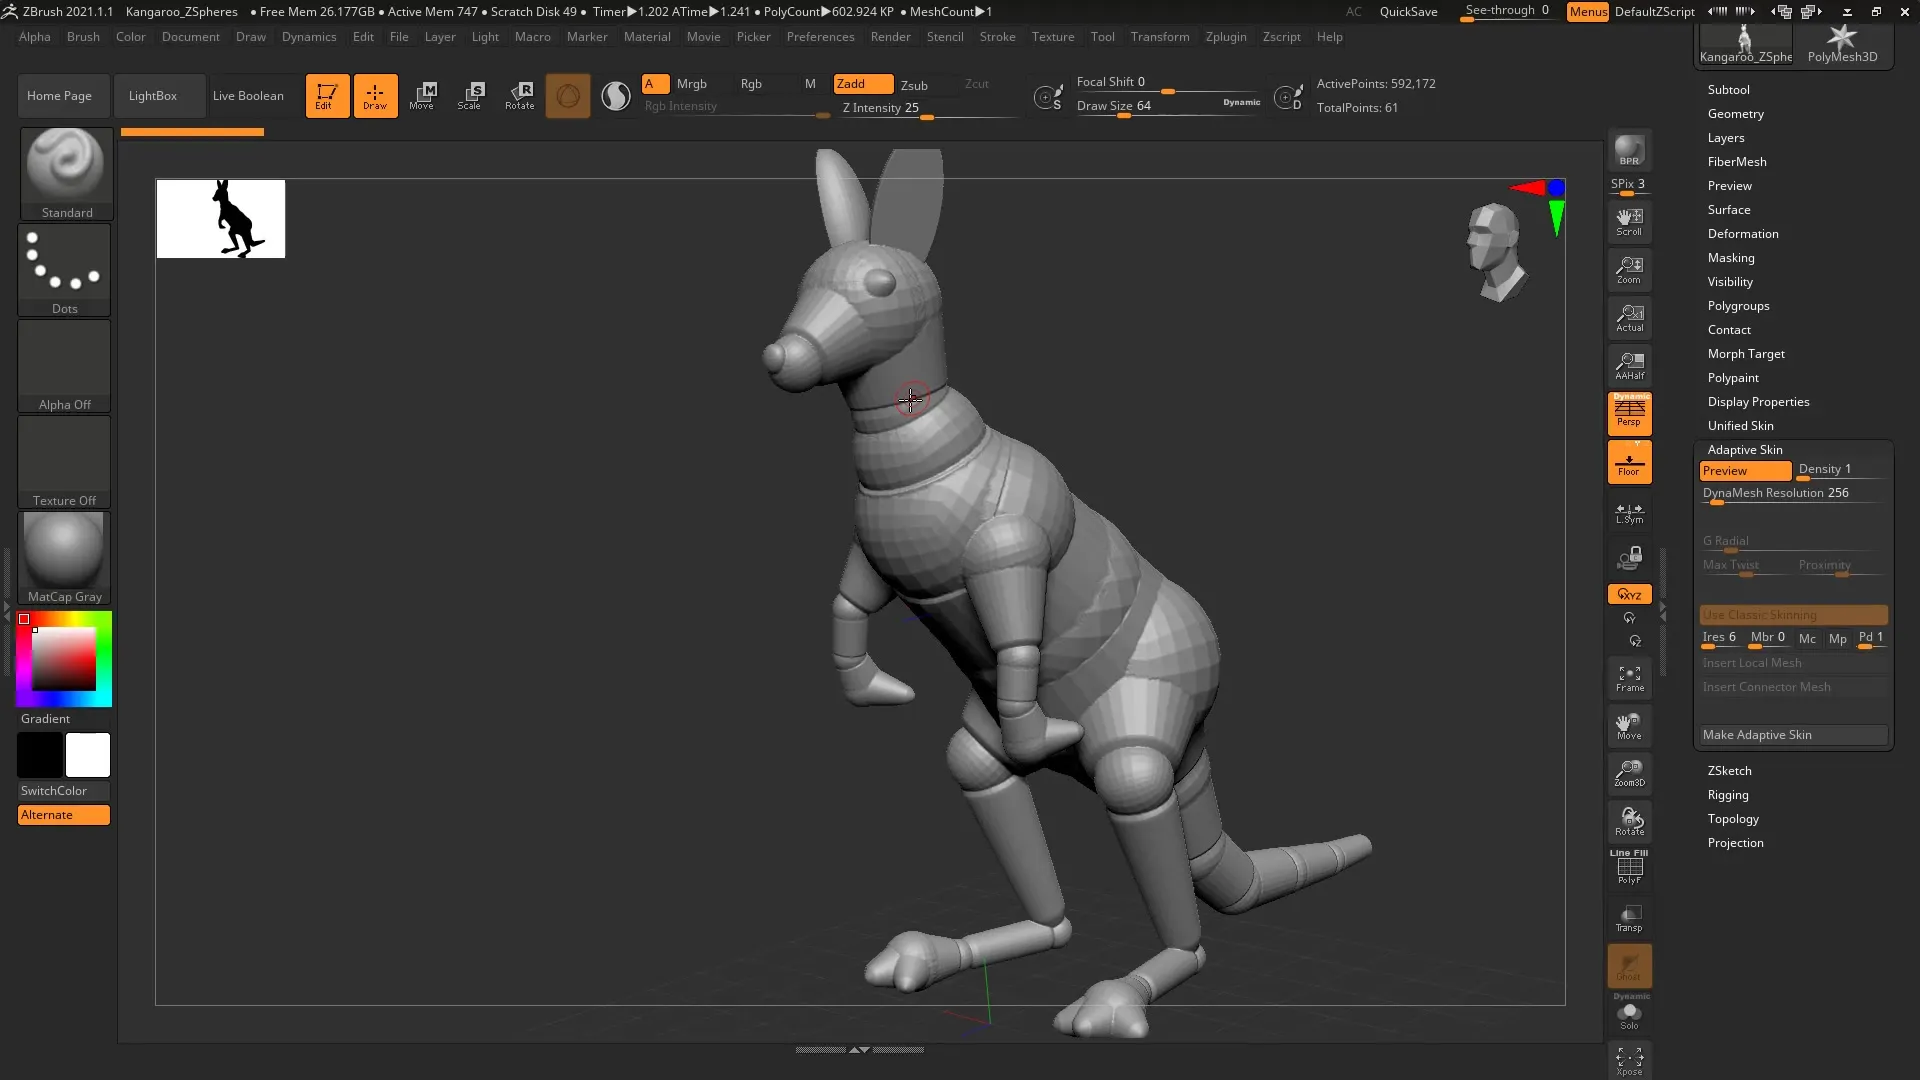Image resolution: width=1920 pixels, height=1080 pixels.
Task: Click the Zoom canvas icon
Action: click(x=1629, y=269)
